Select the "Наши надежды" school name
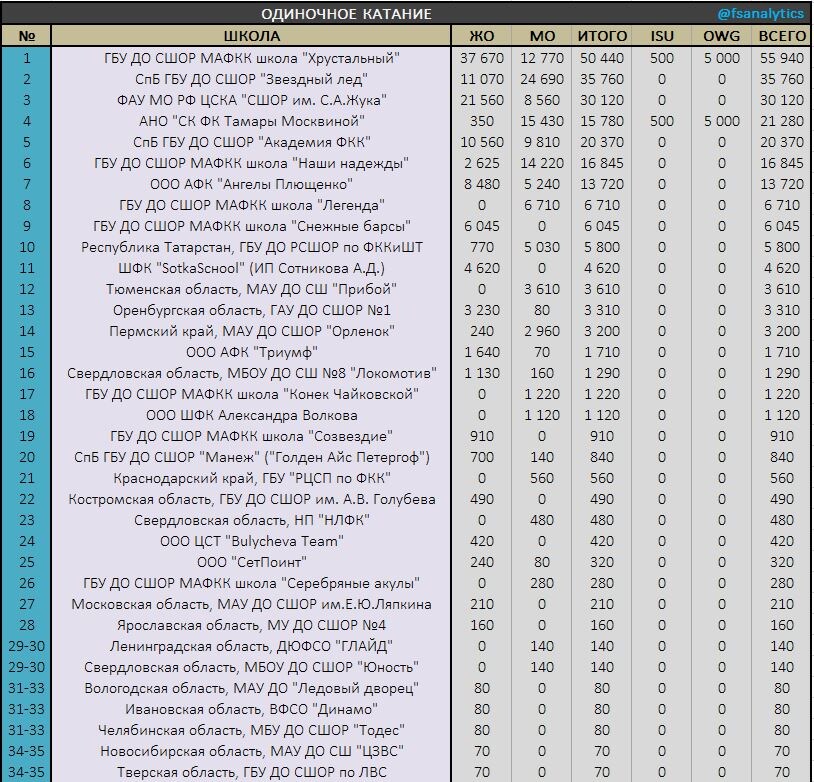The image size is (814, 782). 251,163
